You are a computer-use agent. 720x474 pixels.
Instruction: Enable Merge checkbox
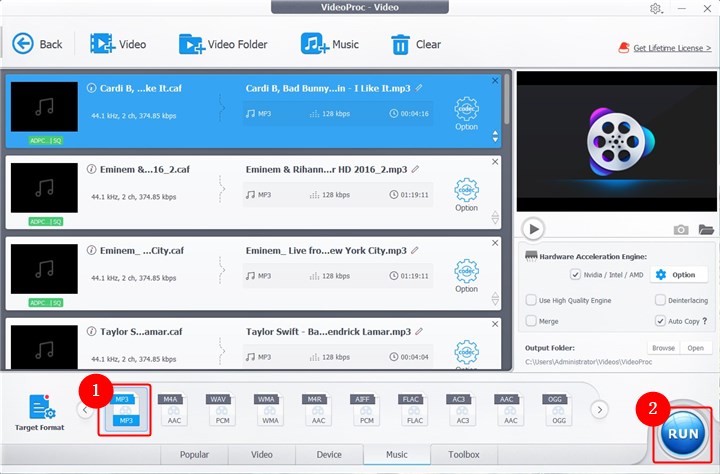[531, 321]
